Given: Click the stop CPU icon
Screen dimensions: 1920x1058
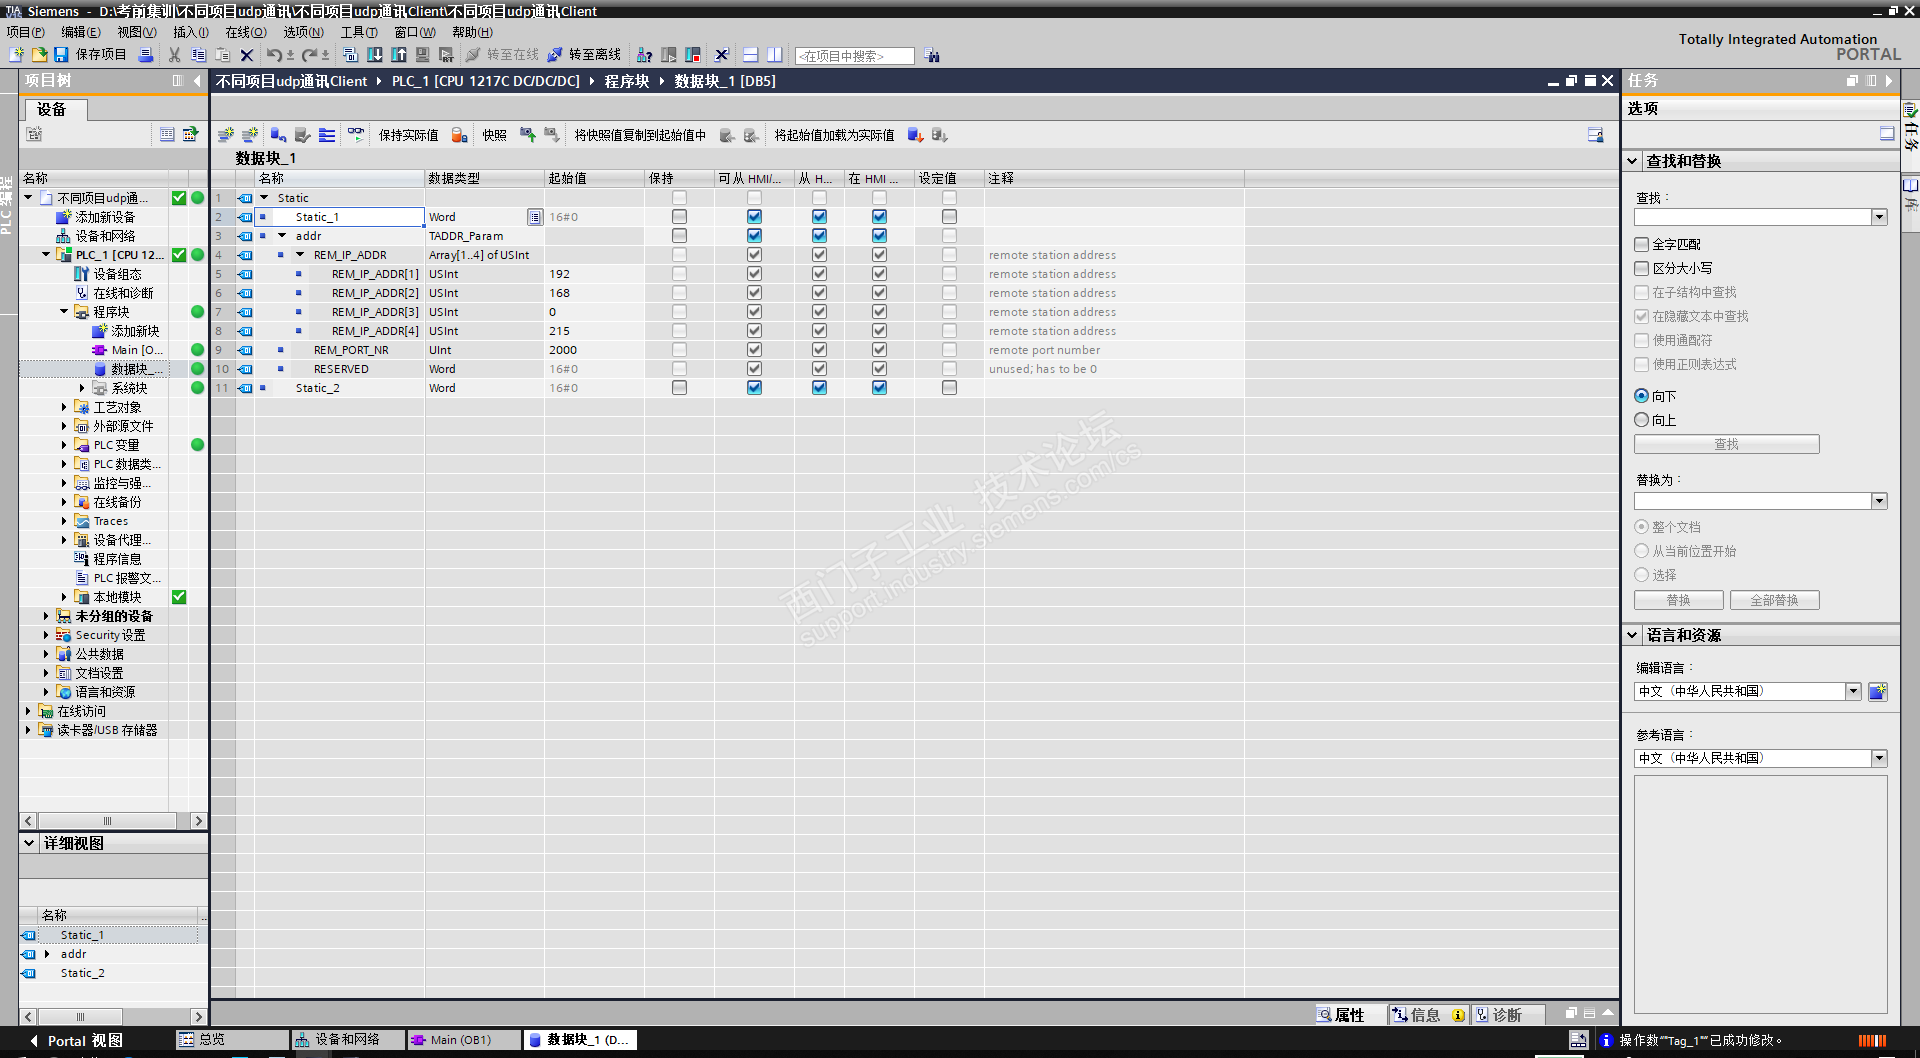Looking at the screenshot, I should point(693,55).
